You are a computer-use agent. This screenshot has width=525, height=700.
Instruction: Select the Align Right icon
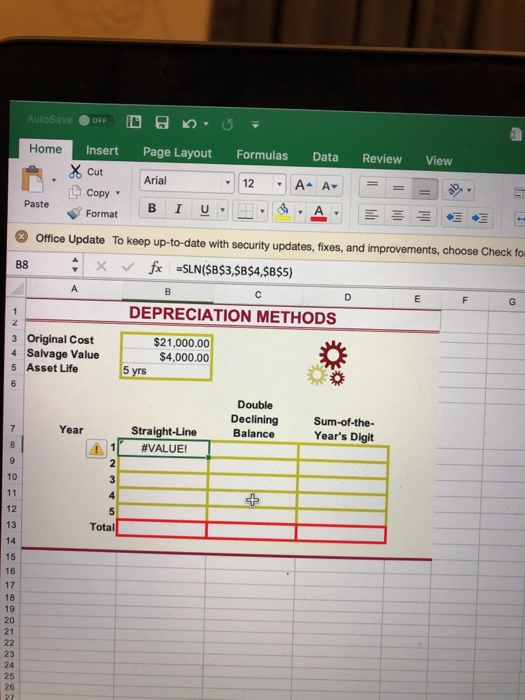tap(423, 217)
